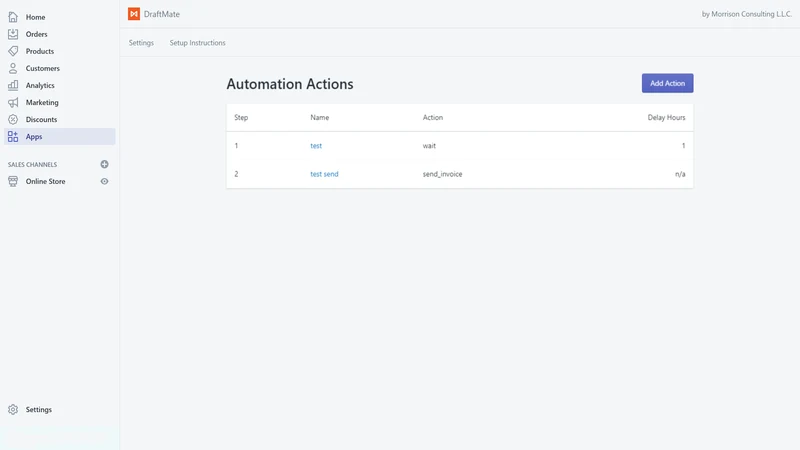Viewport: 800px width, 450px height.
Task: Click the 'by Morrison Consulting L.L.C.' text
Action: [x=746, y=14]
